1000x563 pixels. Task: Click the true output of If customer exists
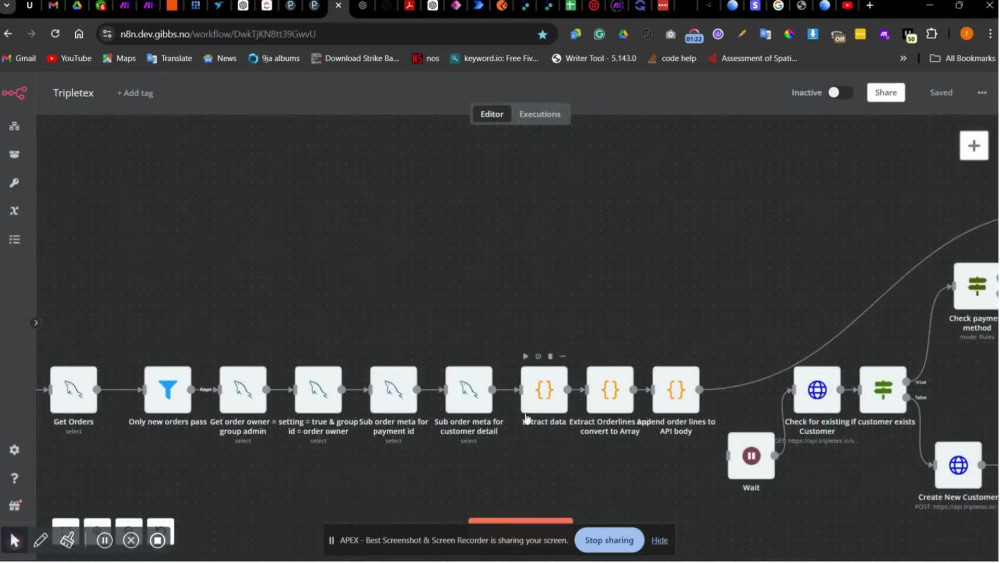coord(907,382)
